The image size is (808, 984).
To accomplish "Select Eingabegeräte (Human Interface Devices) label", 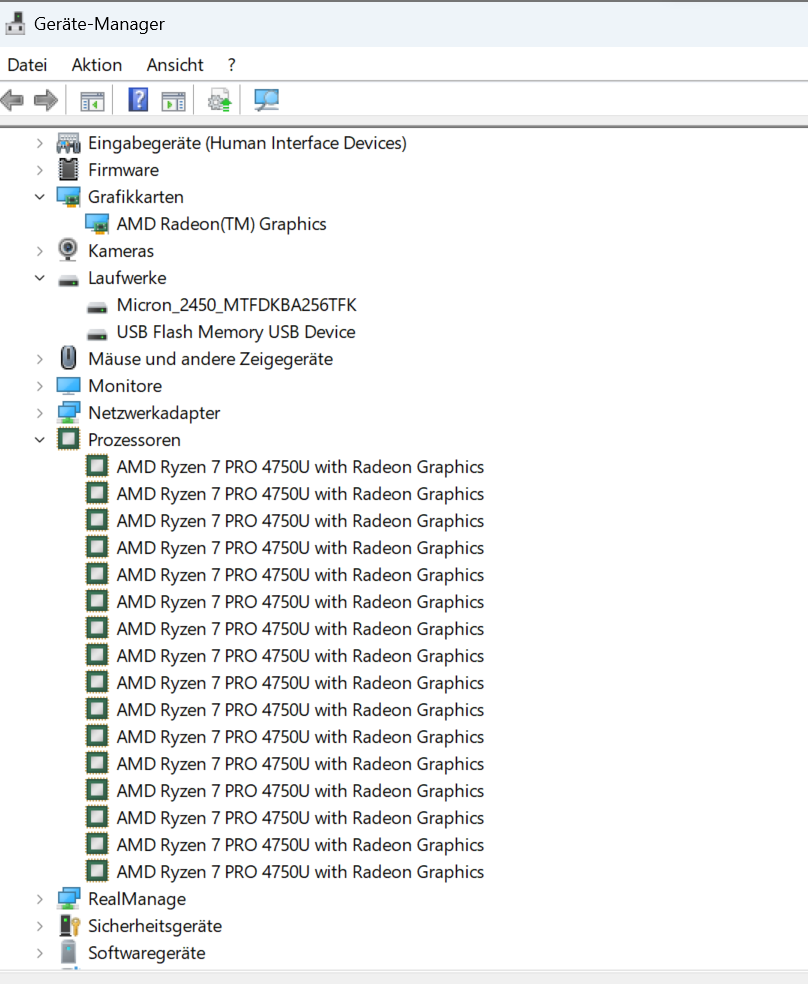I will (x=247, y=143).
